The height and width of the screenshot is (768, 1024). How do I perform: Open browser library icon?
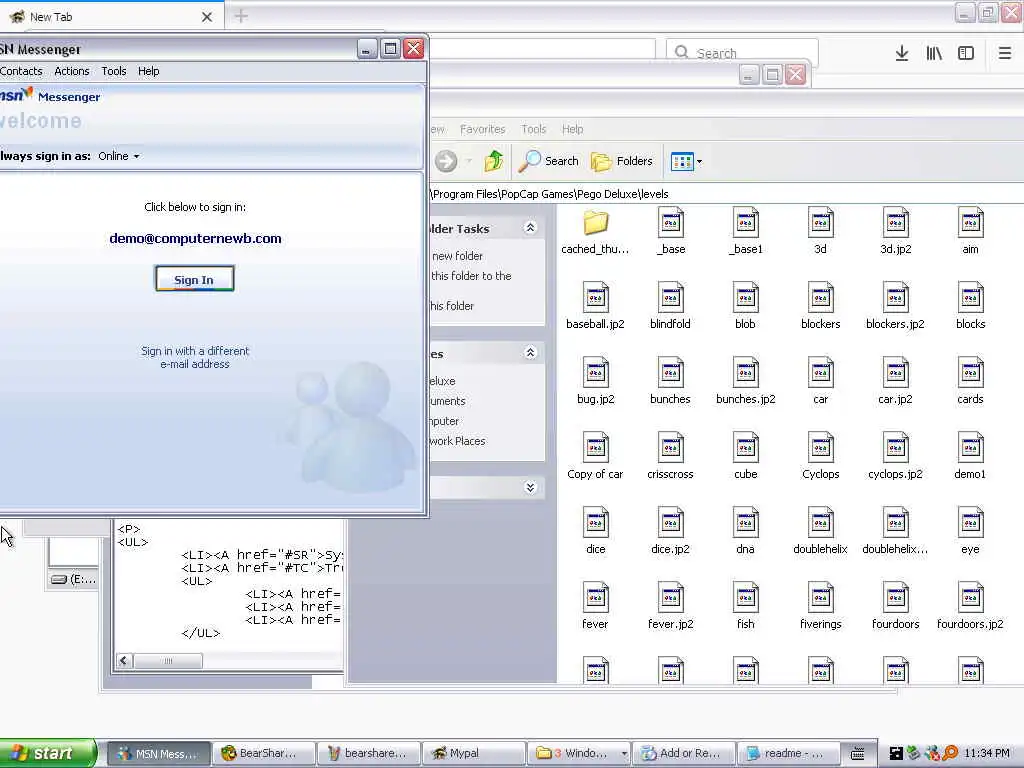934,54
